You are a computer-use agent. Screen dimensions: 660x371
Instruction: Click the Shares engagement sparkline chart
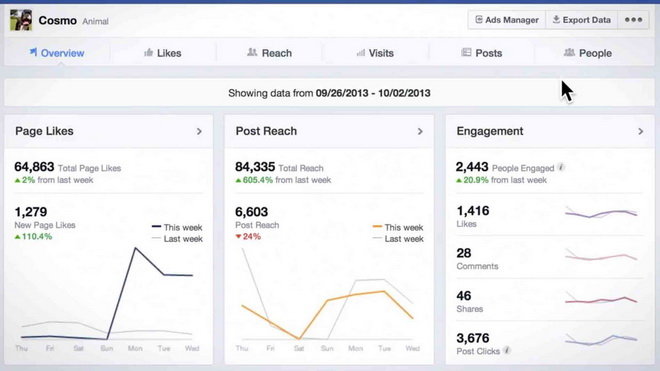(601, 299)
